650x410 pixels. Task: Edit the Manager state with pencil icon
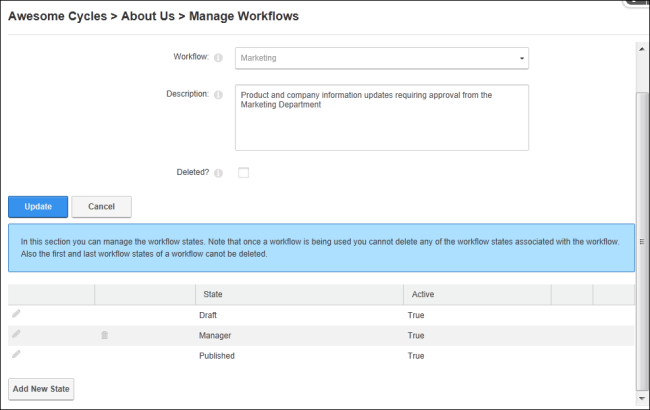16,334
